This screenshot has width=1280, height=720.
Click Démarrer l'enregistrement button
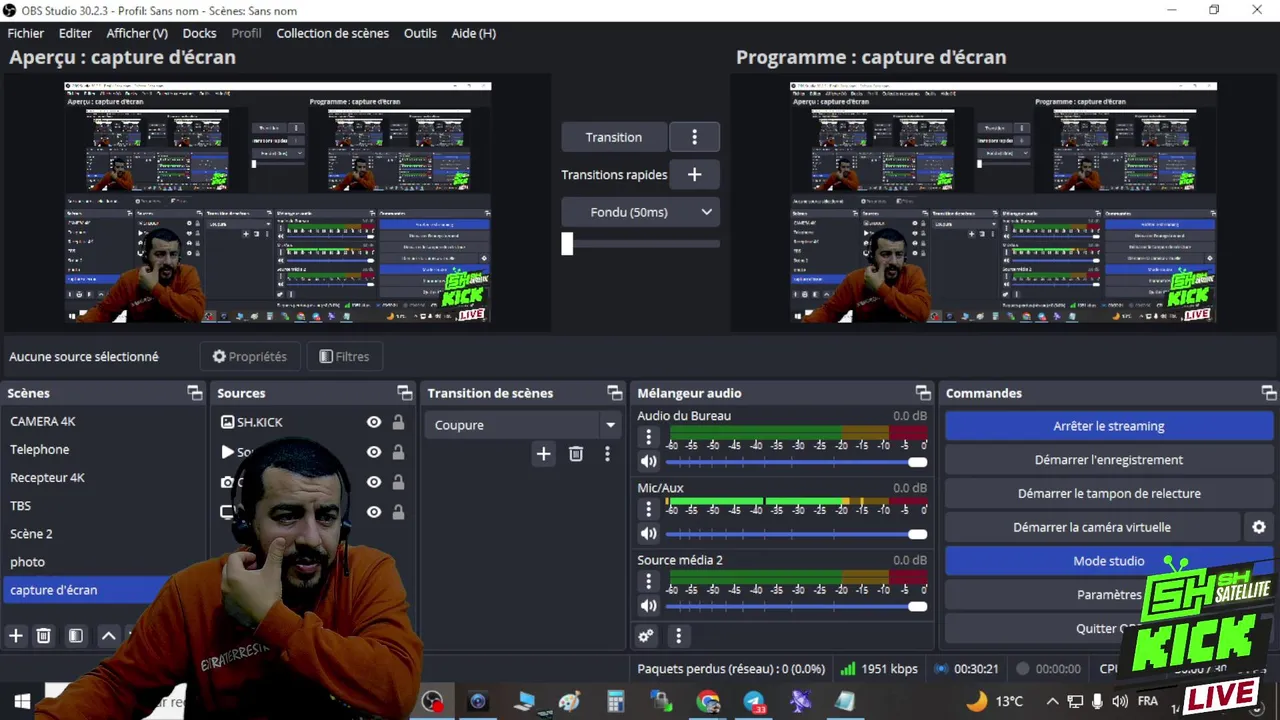click(1108, 460)
